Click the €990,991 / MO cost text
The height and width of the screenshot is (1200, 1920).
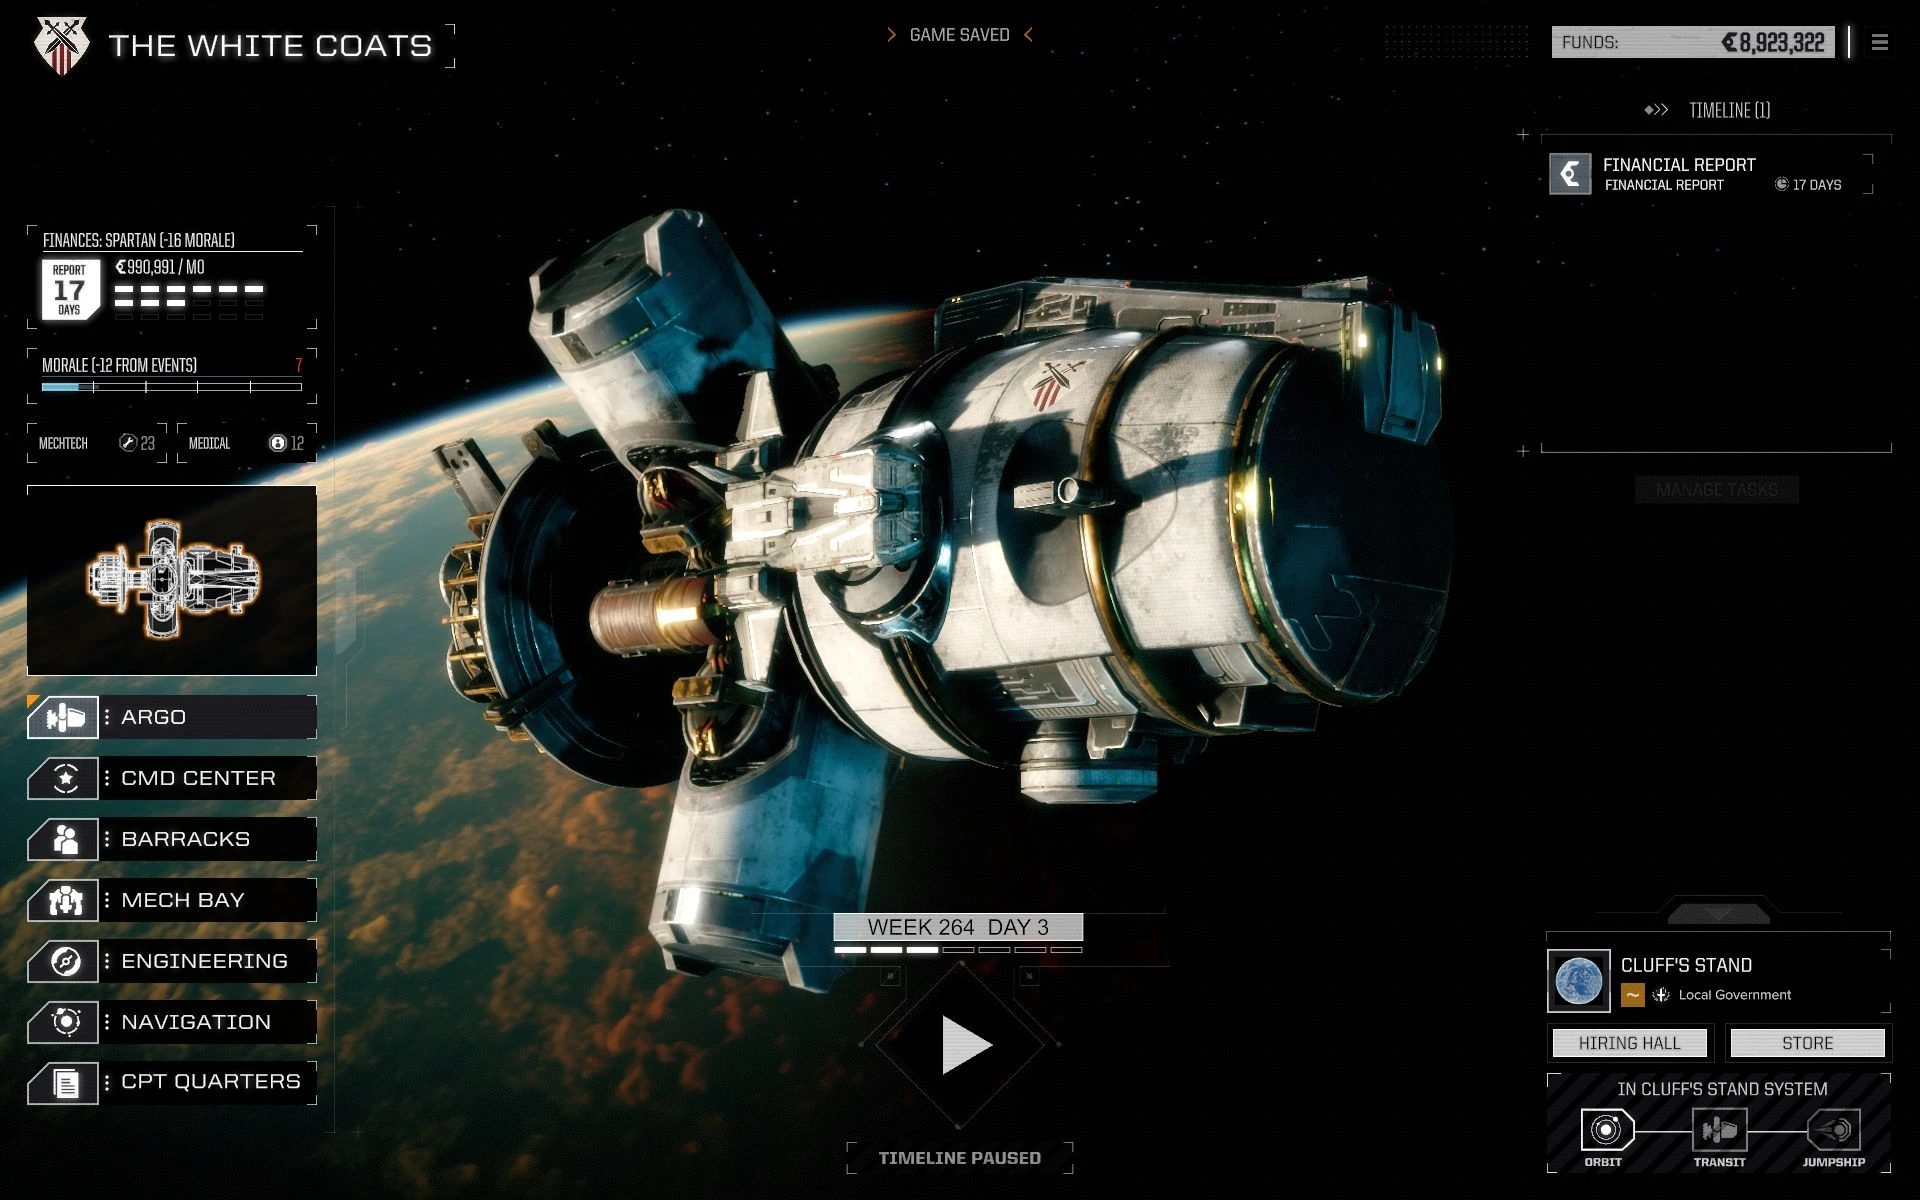click(x=160, y=267)
